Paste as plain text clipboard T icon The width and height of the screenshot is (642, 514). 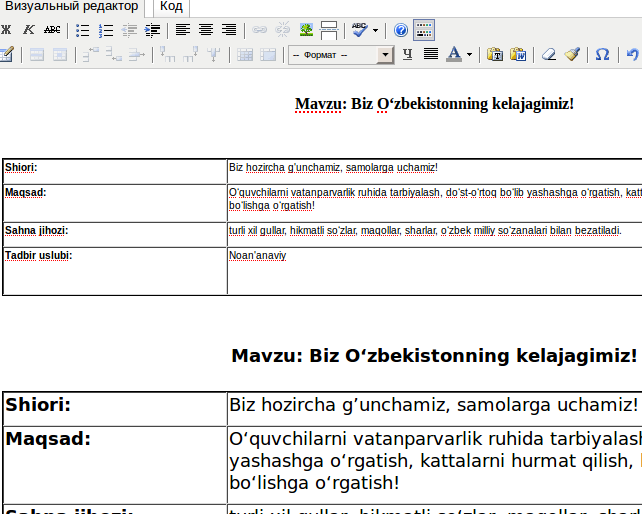(495, 54)
